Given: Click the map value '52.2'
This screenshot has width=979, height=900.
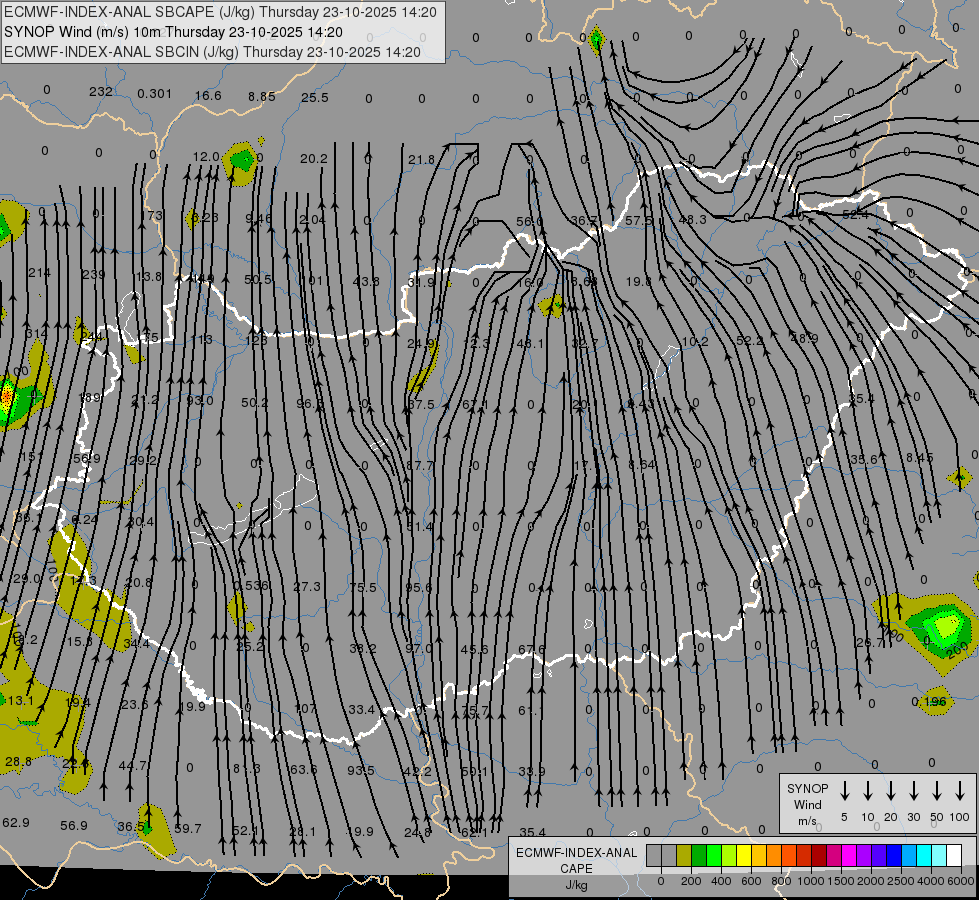Looking at the screenshot, I should 750,340.
